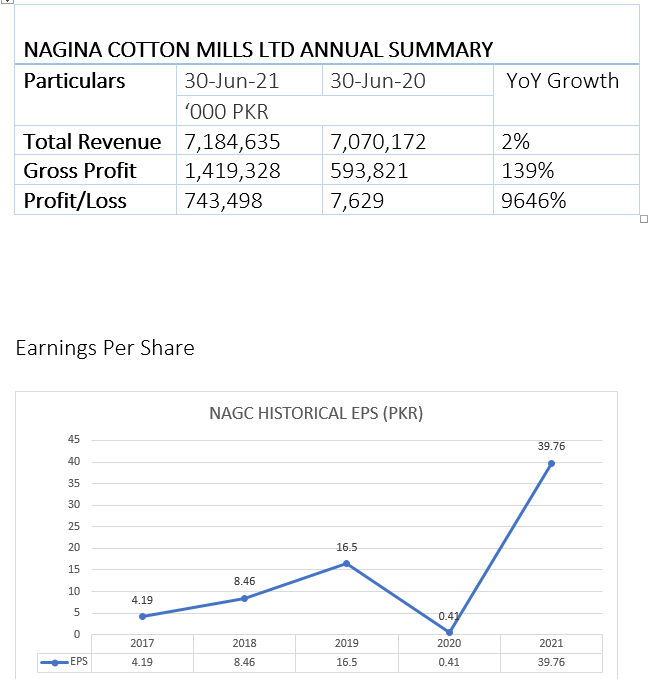Screen dimensions: 667x684
Task: Click the 2018 EPS value in chart data table
Action: pyautogui.click(x=244, y=662)
